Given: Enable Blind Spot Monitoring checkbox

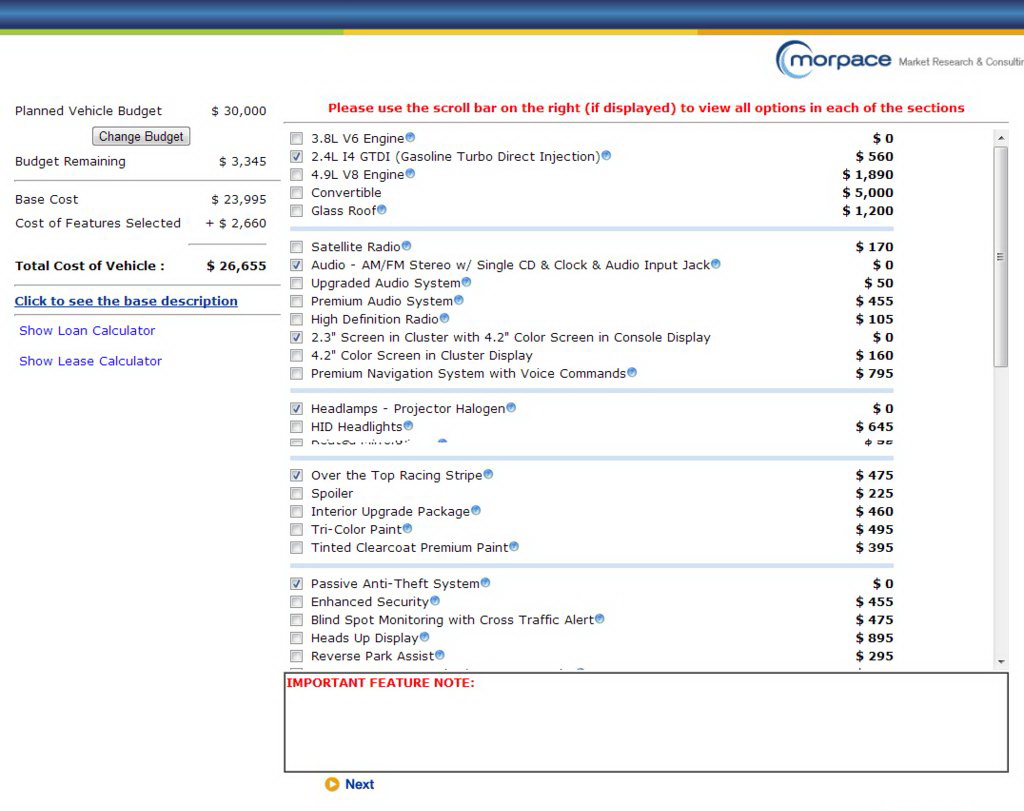Looking at the screenshot, I should pyautogui.click(x=296, y=620).
